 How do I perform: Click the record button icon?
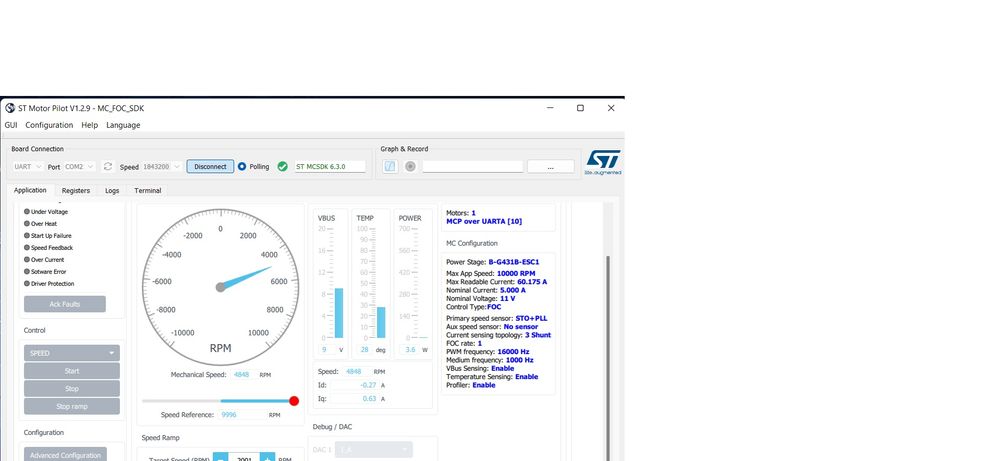click(411, 166)
